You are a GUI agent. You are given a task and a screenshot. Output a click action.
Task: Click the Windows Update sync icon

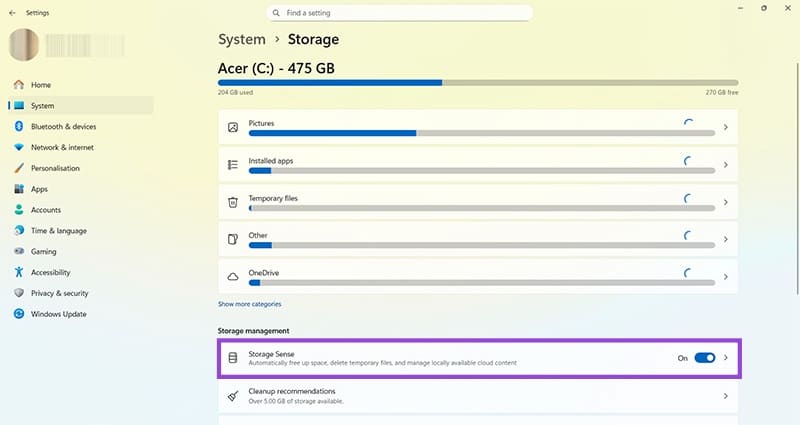tap(19, 314)
